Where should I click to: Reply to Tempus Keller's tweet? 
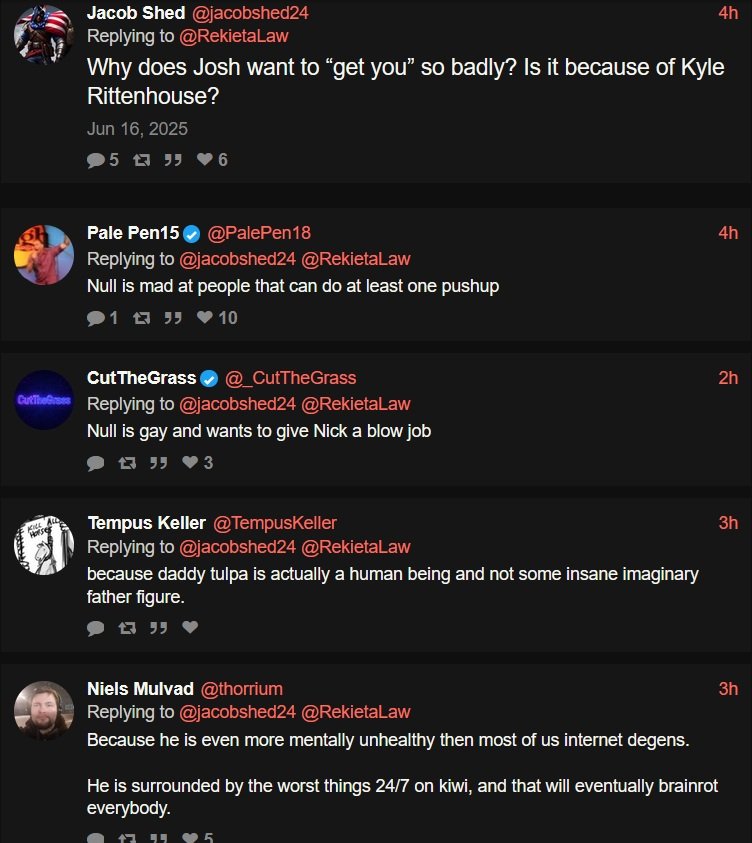click(96, 628)
